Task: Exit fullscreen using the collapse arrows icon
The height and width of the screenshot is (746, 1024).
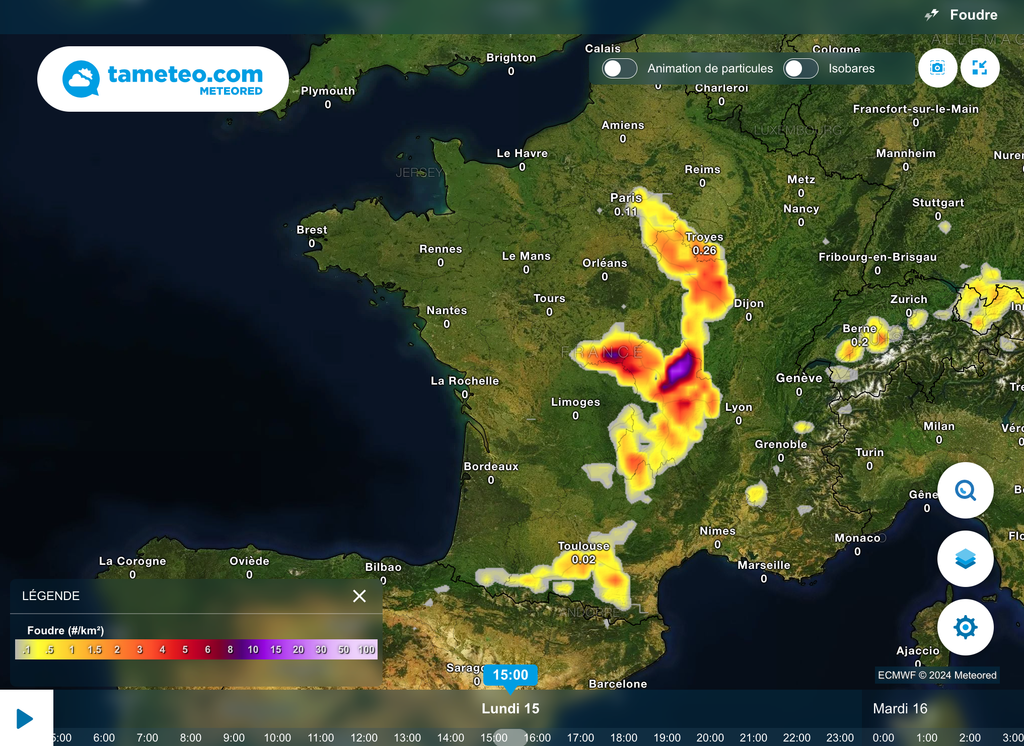Action: click(980, 68)
